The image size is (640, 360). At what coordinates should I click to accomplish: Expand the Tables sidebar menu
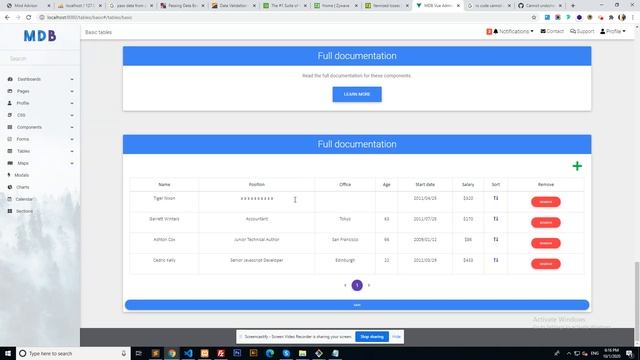[40, 151]
